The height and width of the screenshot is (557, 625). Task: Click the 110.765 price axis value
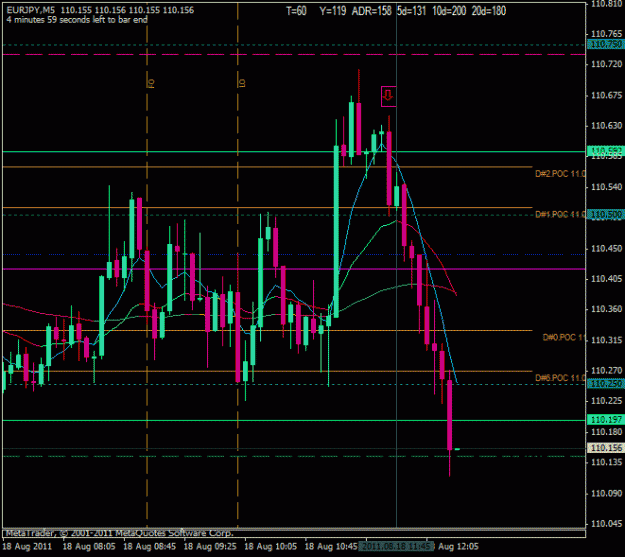click(x=606, y=33)
